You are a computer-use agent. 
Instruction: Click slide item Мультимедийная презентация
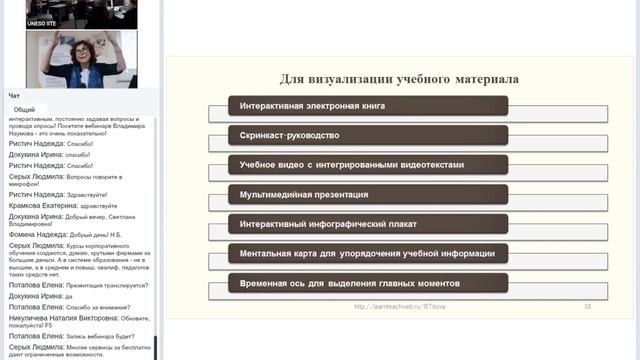point(368,195)
